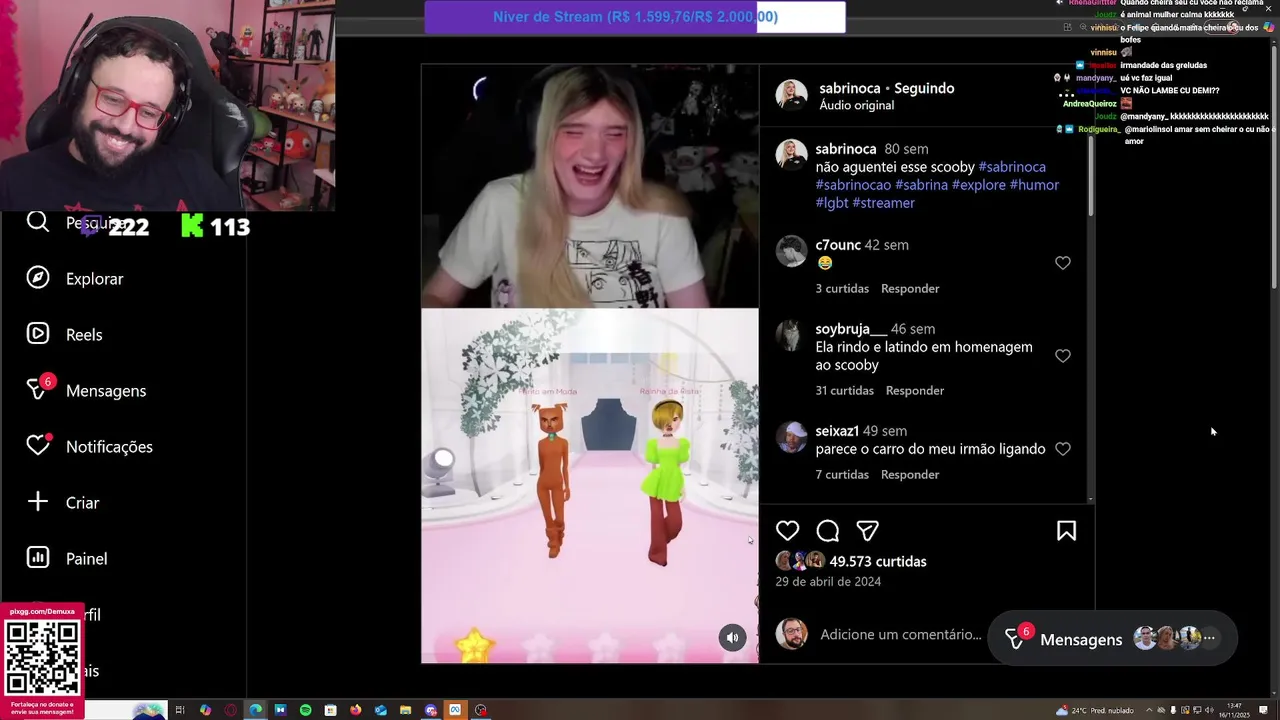Reply to seixaz1's comment via Responder
Viewport: 1280px width, 720px height.
(910, 474)
